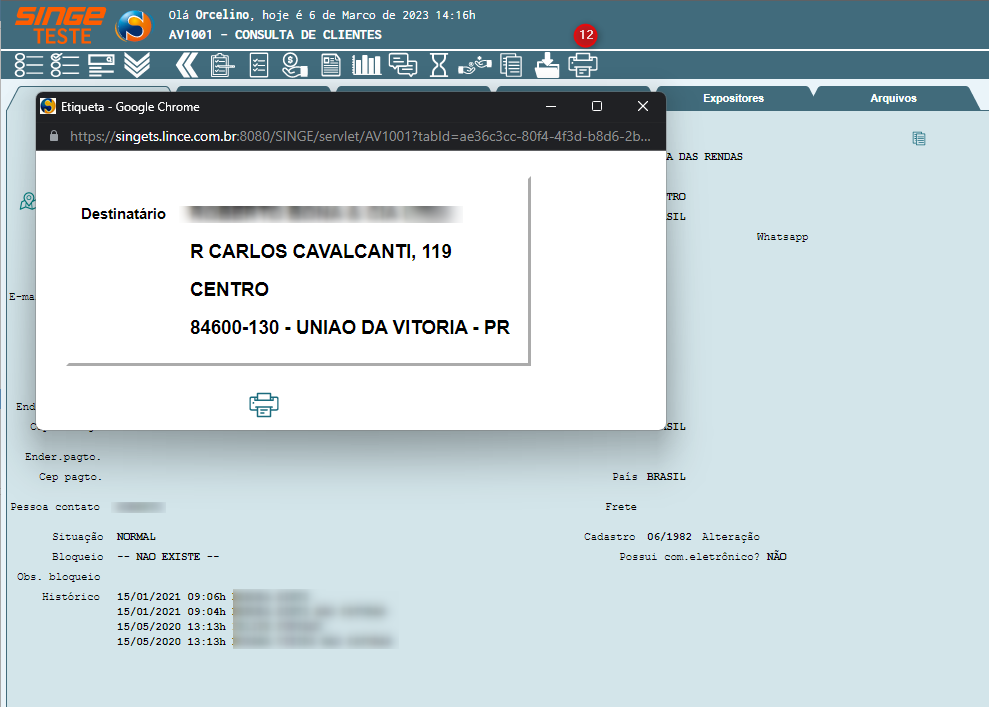Screen dimensions: 989x707
Task: Expand the double down chevron icon
Action: click(x=137, y=66)
